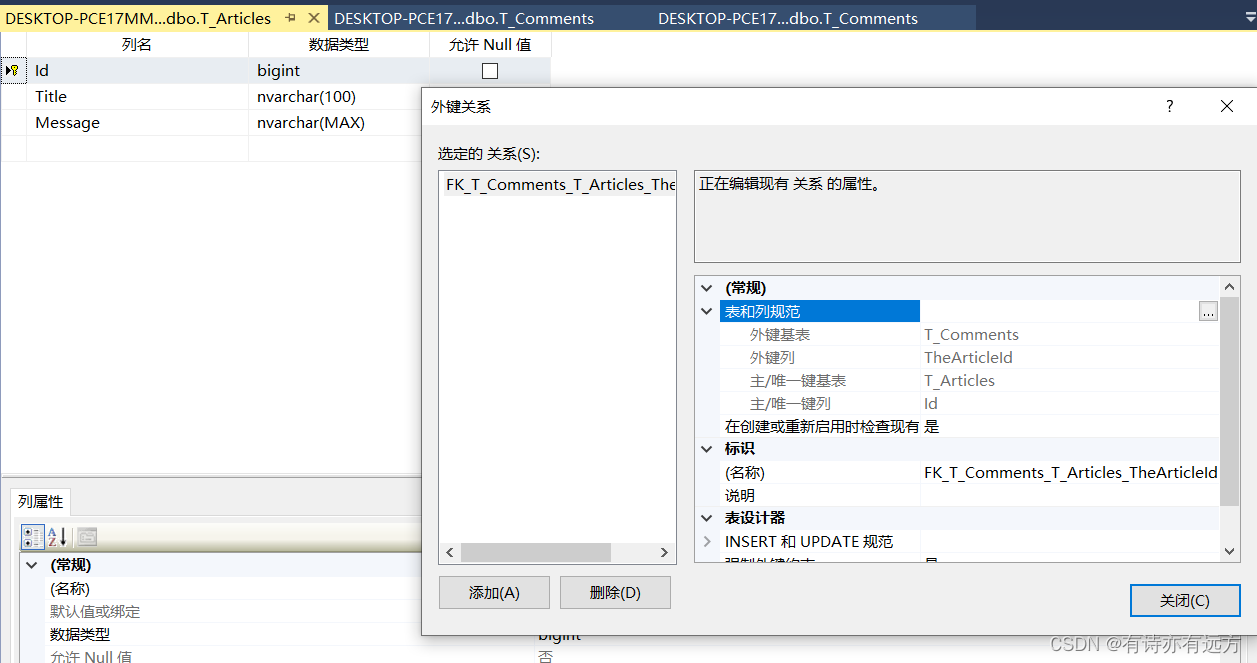Click the 外键列 property row
This screenshot has height=663, width=1257.
pyautogui.click(x=969, y=358)
